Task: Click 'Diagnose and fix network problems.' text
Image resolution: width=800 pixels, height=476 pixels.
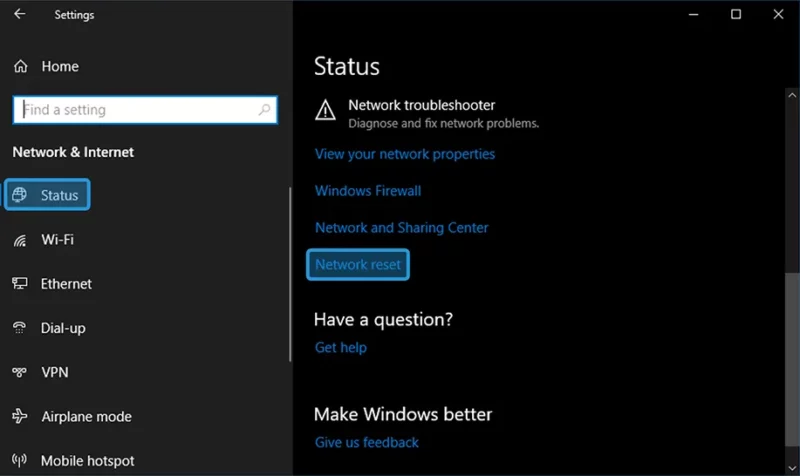Action: [443, 123]
